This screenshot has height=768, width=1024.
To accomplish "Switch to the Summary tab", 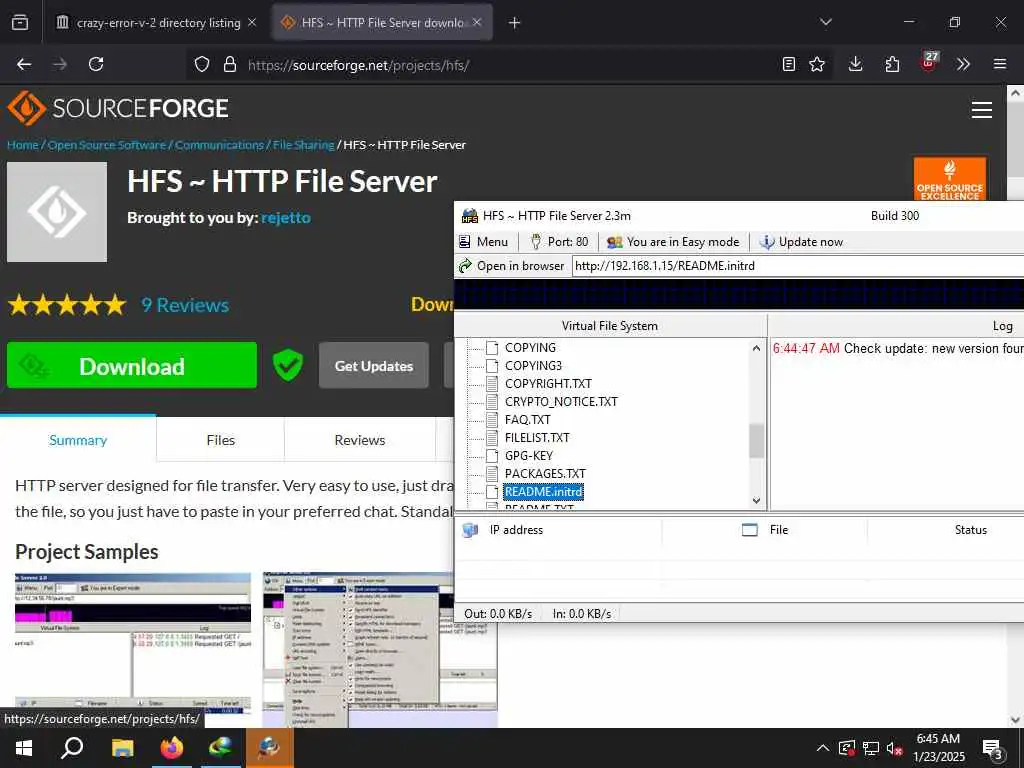I will pos(78,440).
